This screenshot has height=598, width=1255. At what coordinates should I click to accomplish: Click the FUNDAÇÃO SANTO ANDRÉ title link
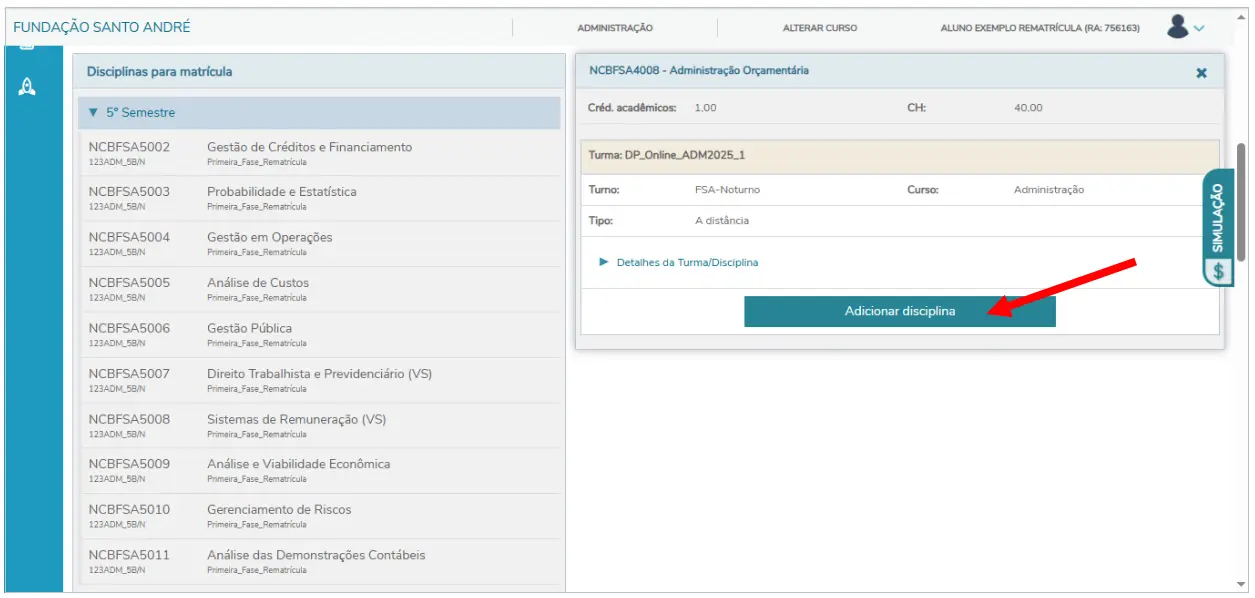tap(102, 28)
